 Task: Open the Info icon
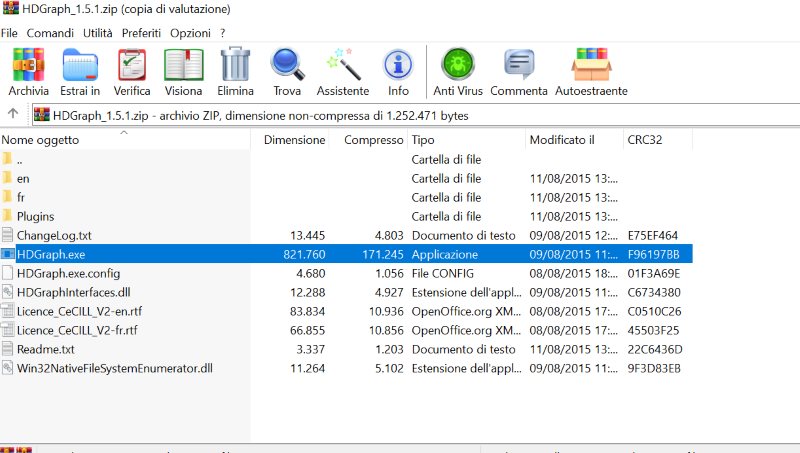pyautogui.click(x=398, y=65)
